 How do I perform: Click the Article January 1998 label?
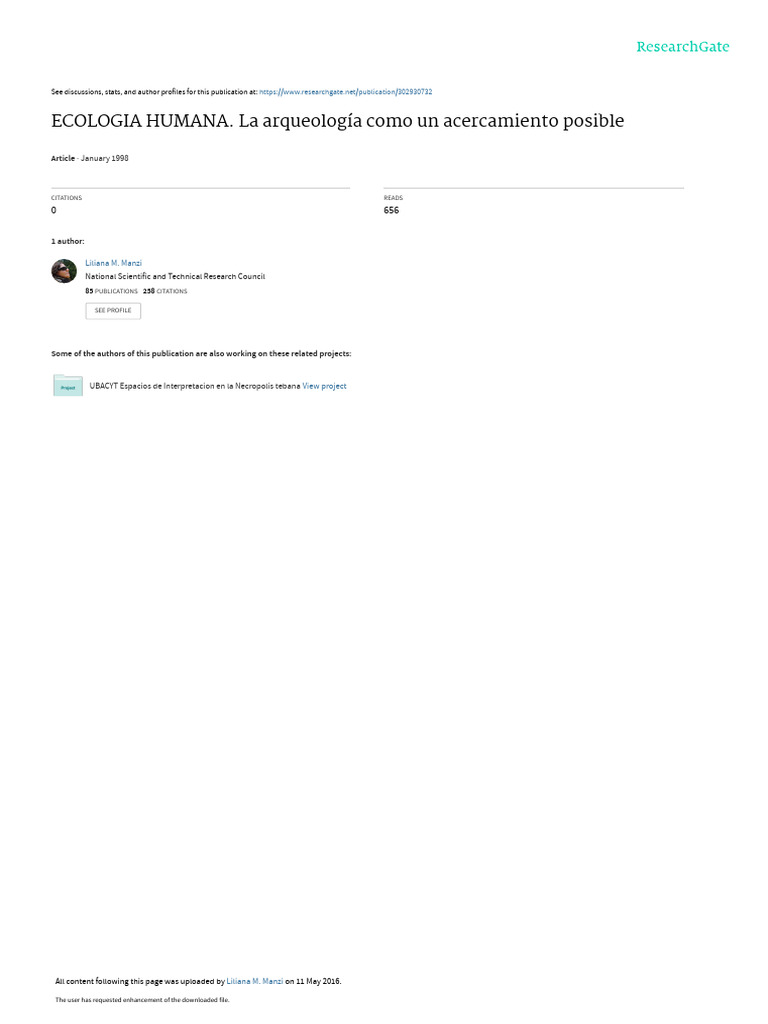click(89, 159)
